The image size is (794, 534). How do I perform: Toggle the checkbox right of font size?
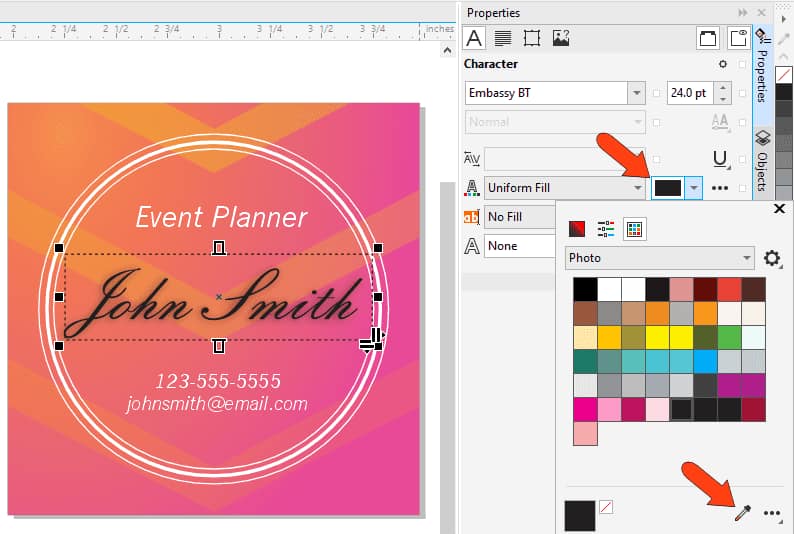point(742,94)
